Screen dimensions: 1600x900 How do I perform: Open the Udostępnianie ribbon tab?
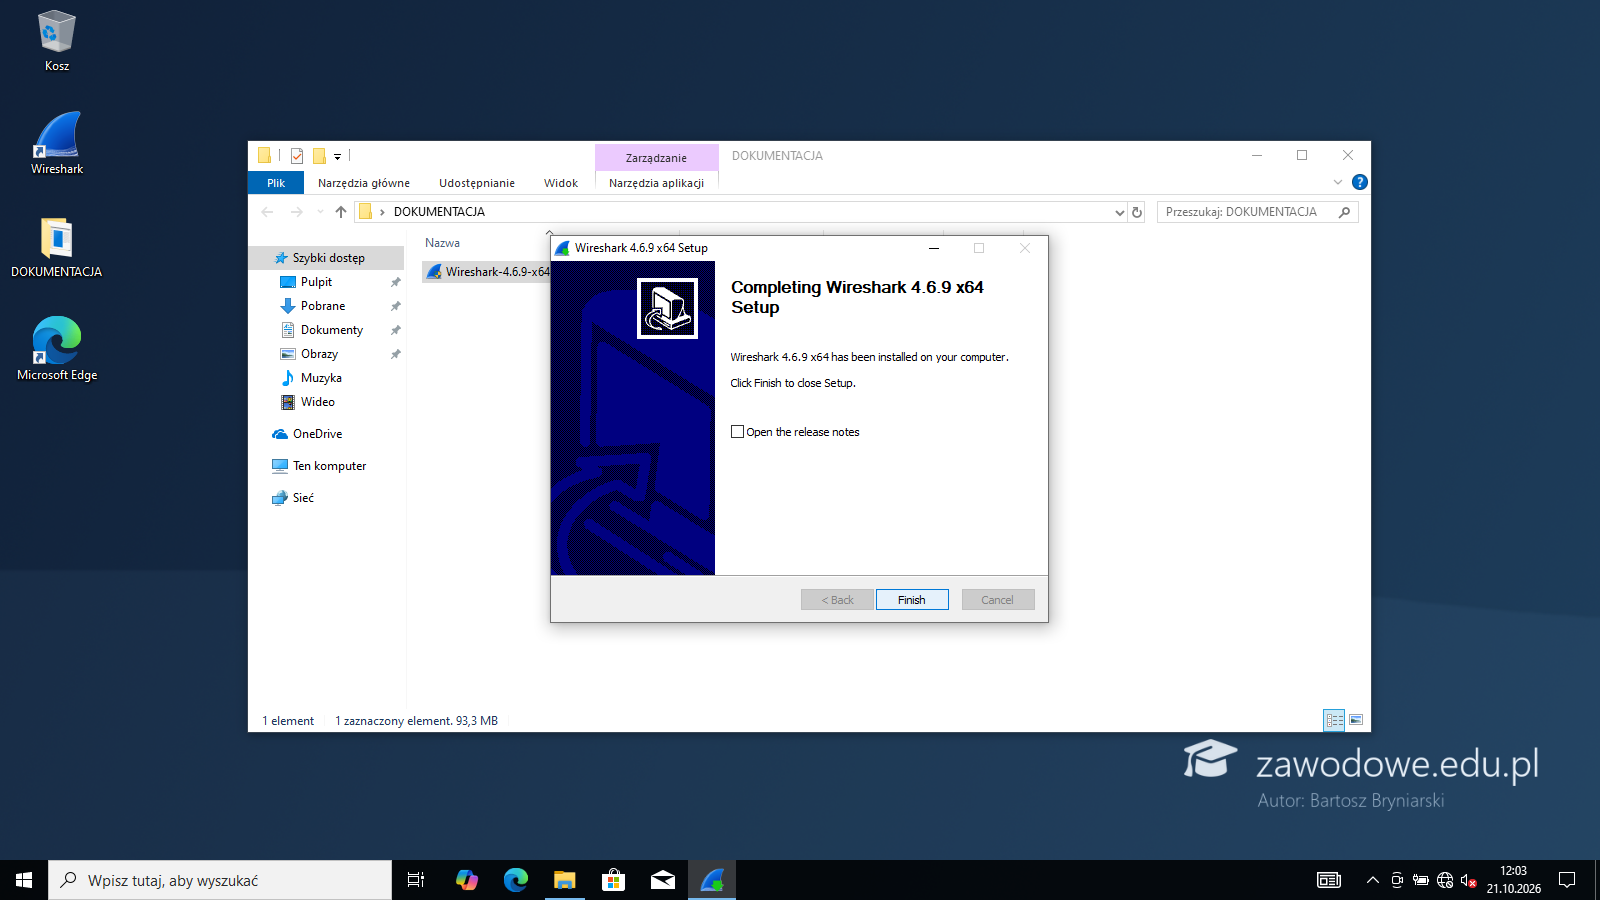[477, 183]
